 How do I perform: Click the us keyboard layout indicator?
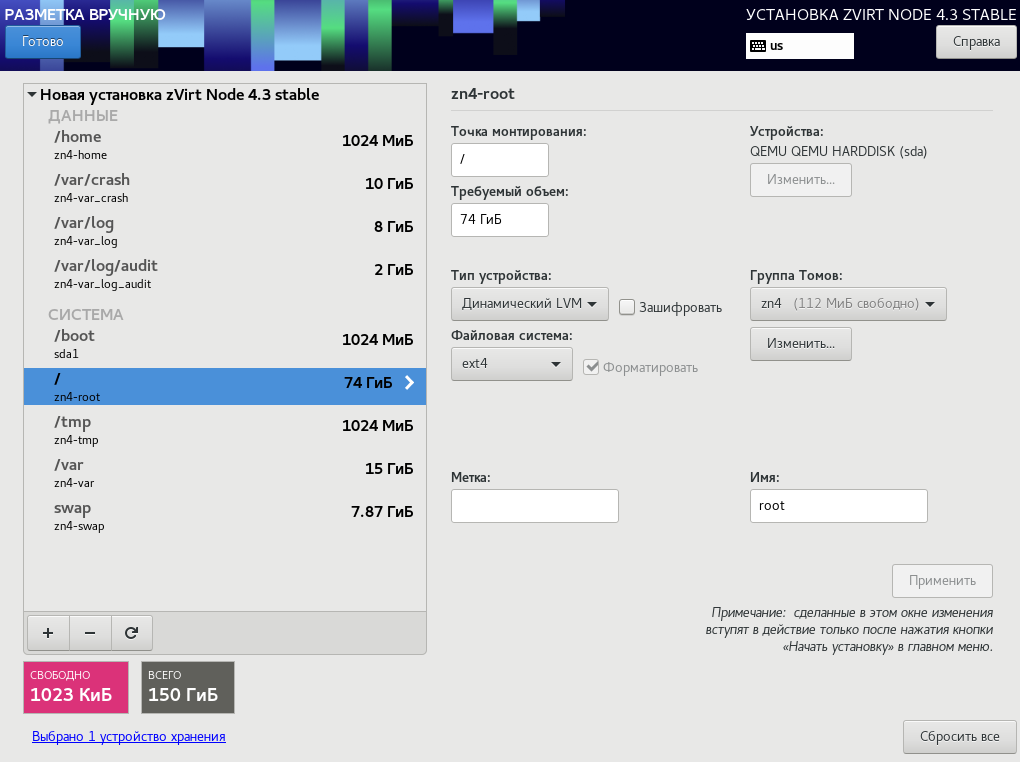[x=799, y=46]
